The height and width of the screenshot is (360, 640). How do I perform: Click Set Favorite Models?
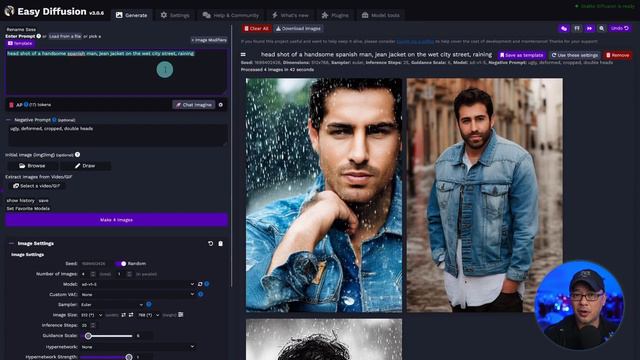pyautogui.click(x=28, y=209)
